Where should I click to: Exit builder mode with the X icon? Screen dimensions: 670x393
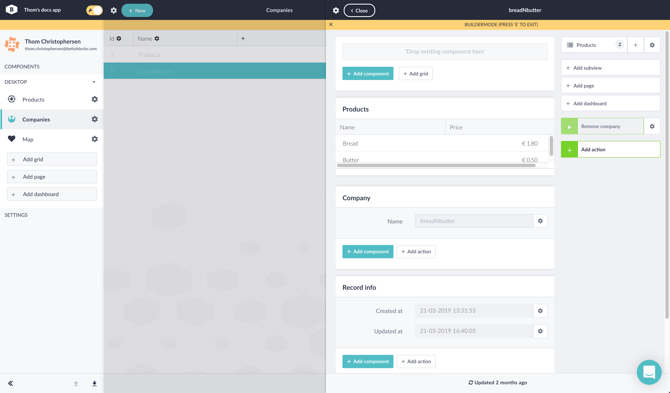[331, 24]
